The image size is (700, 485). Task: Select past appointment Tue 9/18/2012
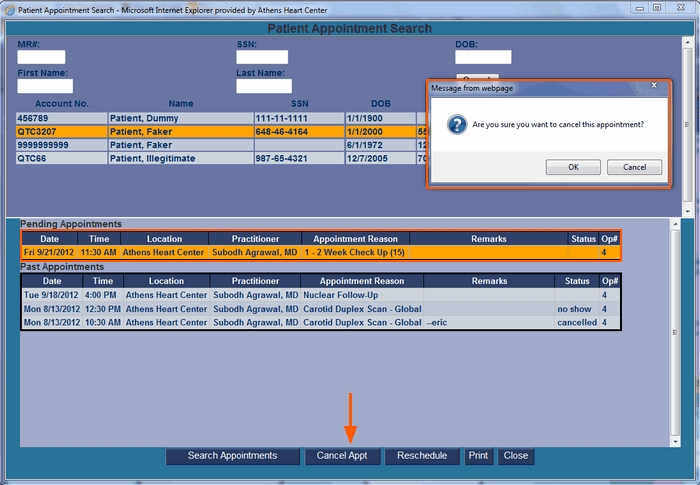click(321, 295)
